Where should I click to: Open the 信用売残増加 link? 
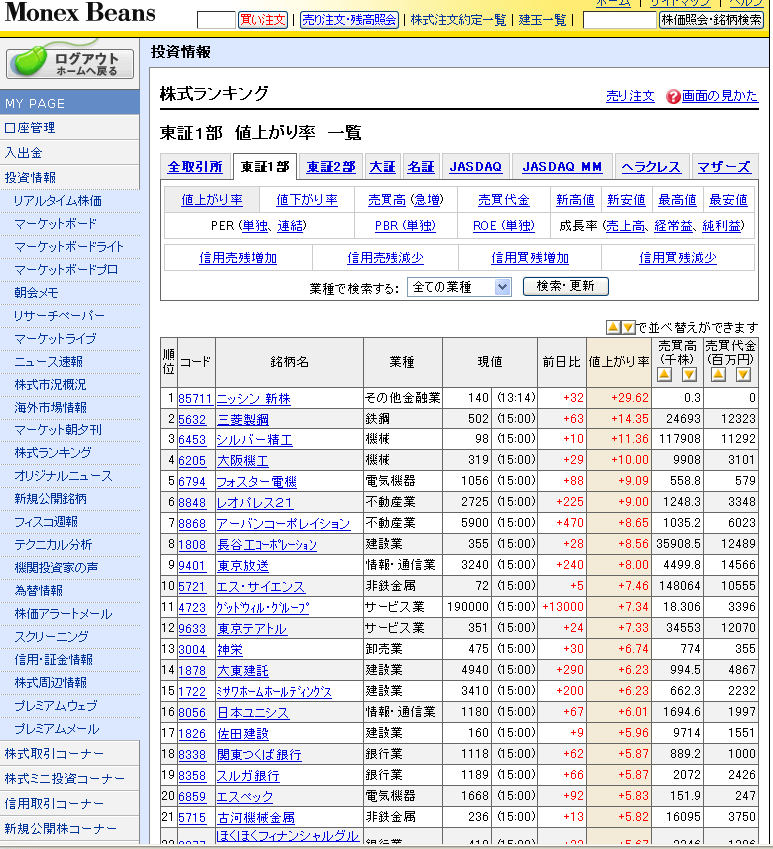[238, 258]
